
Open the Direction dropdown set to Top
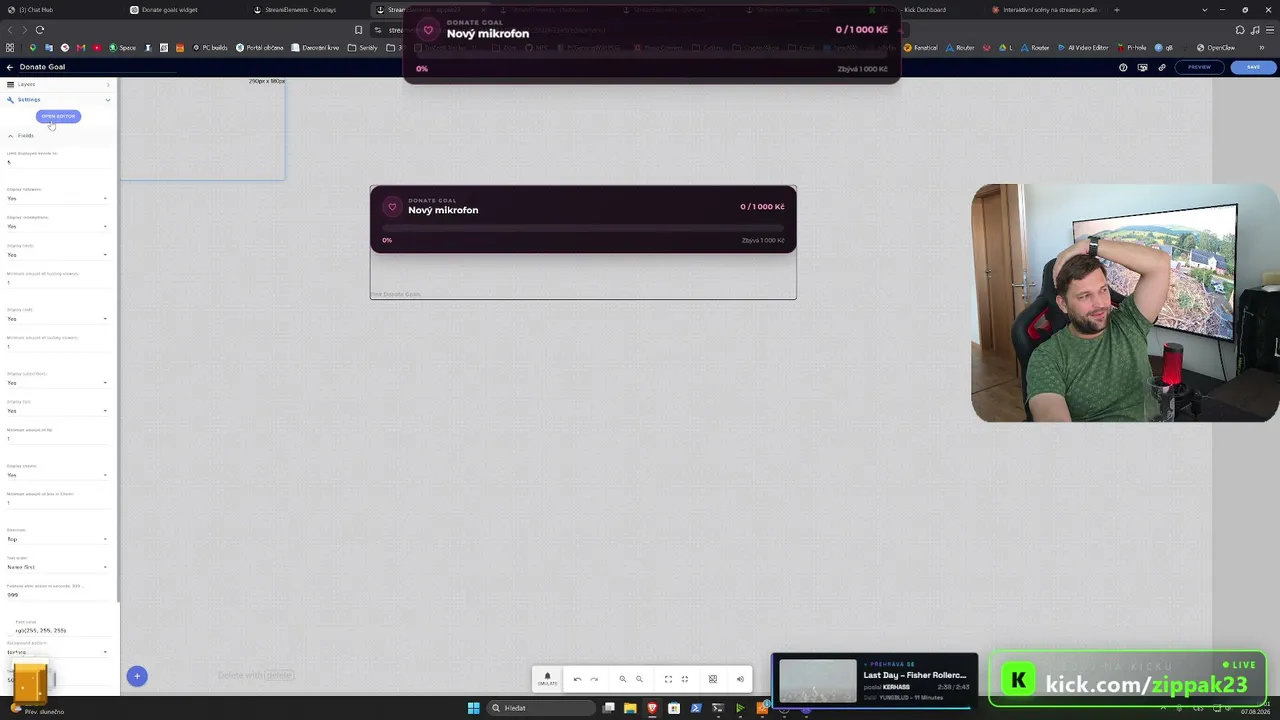coord(57,539)
